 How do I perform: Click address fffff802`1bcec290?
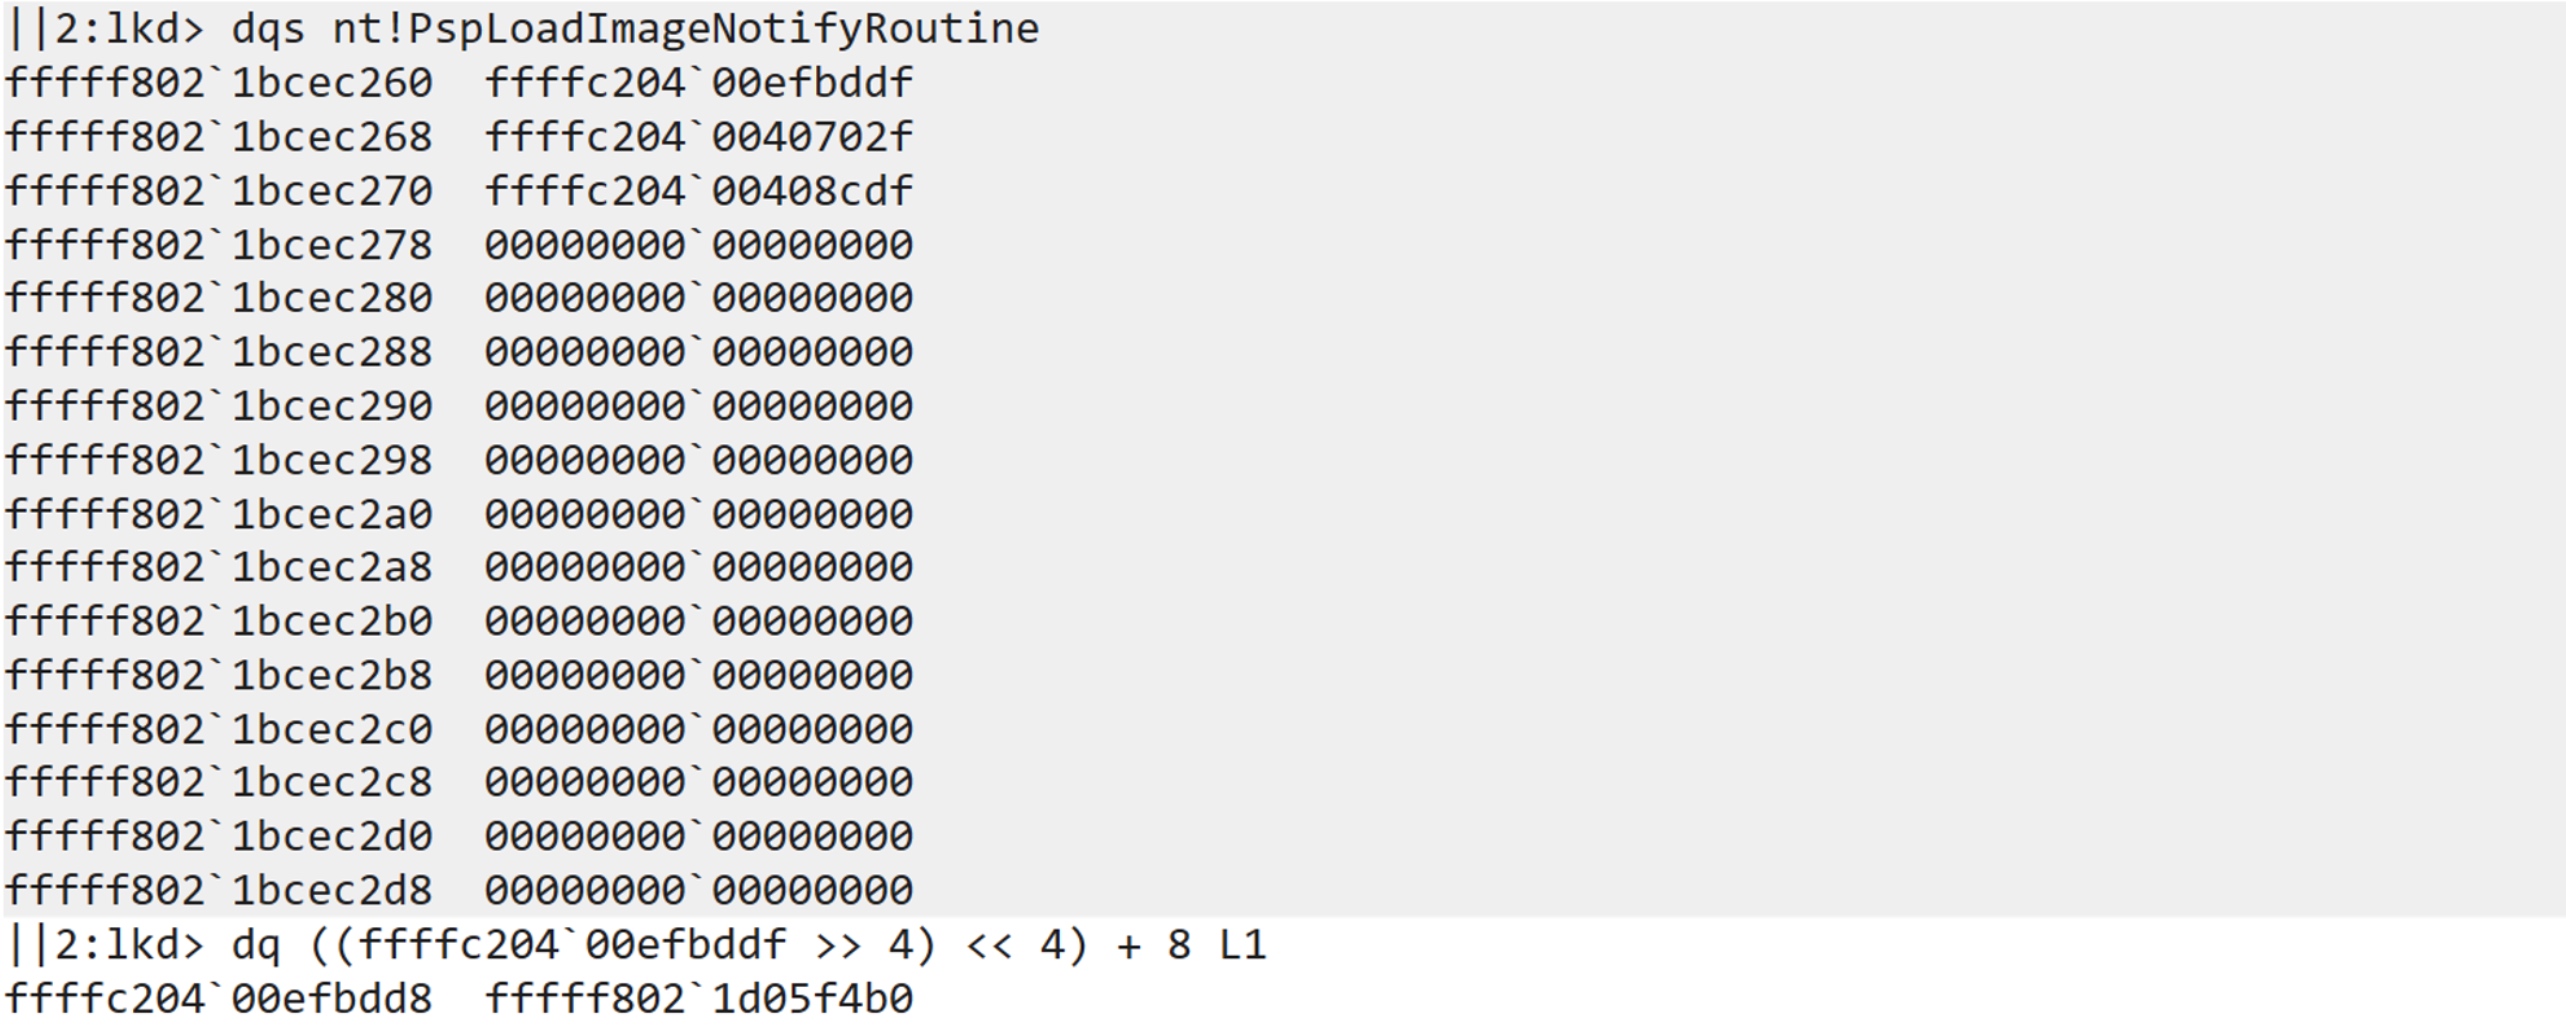219,406
